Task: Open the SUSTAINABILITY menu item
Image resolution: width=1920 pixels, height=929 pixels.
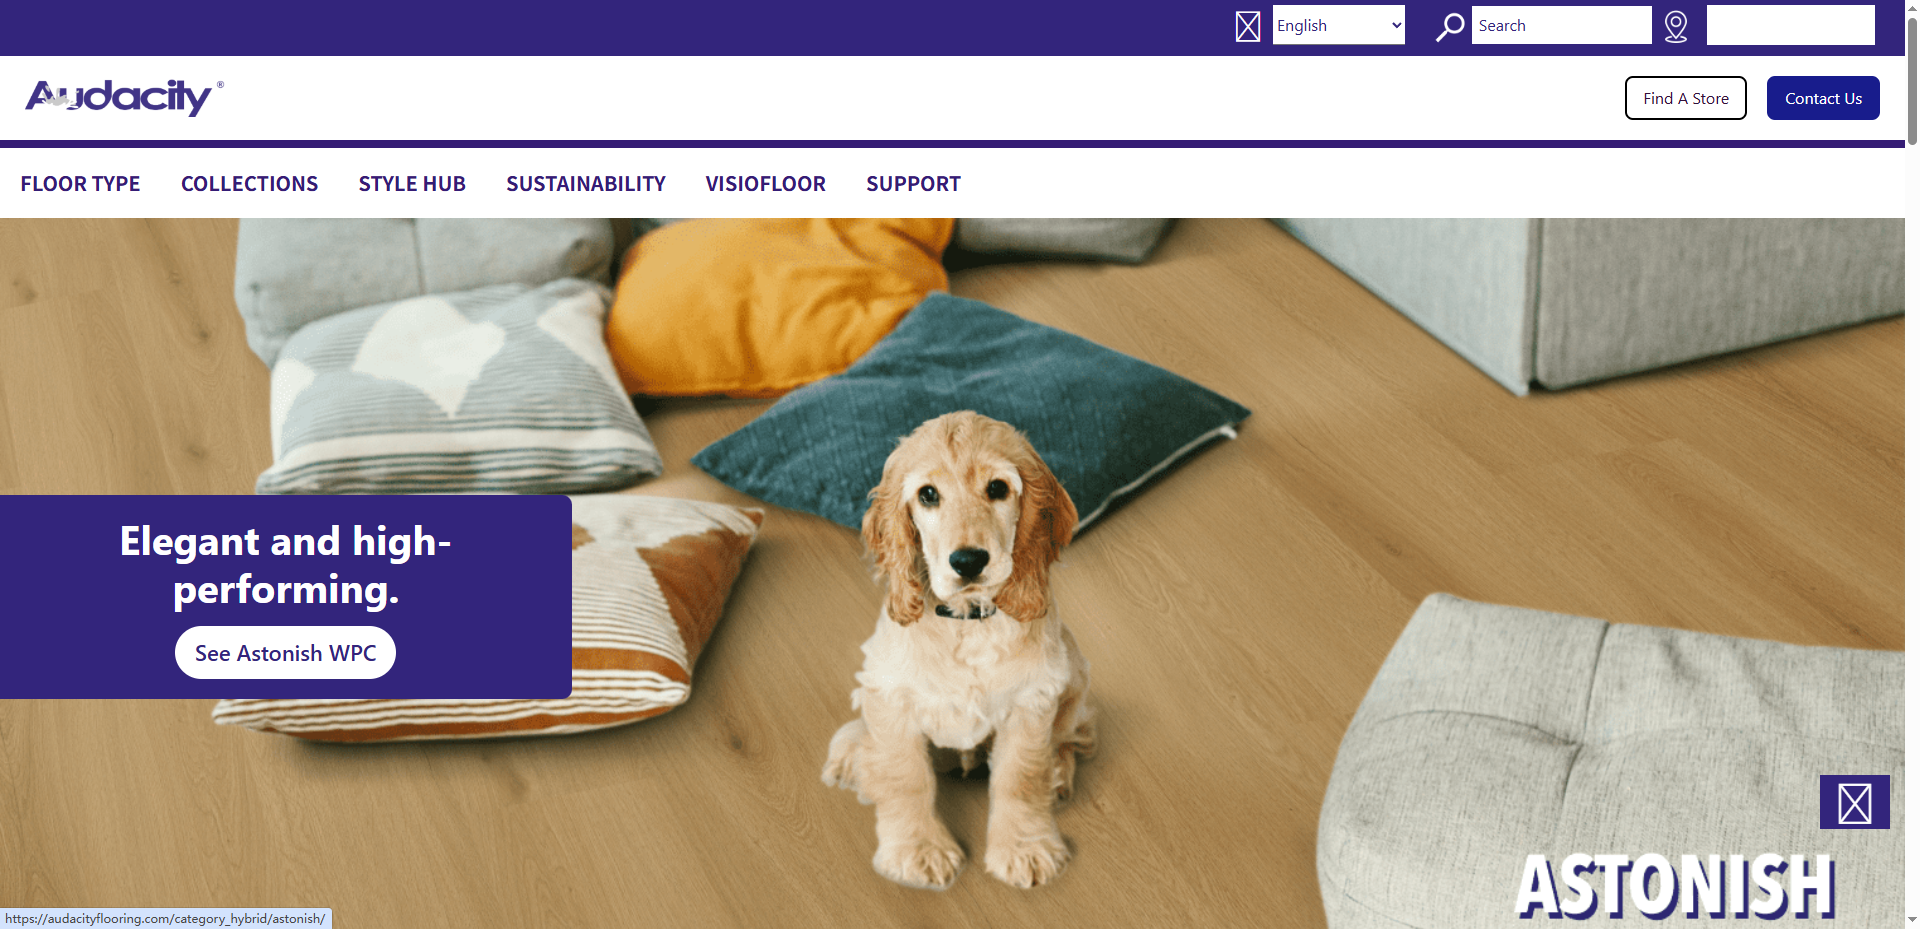Action: pos(586,184)
